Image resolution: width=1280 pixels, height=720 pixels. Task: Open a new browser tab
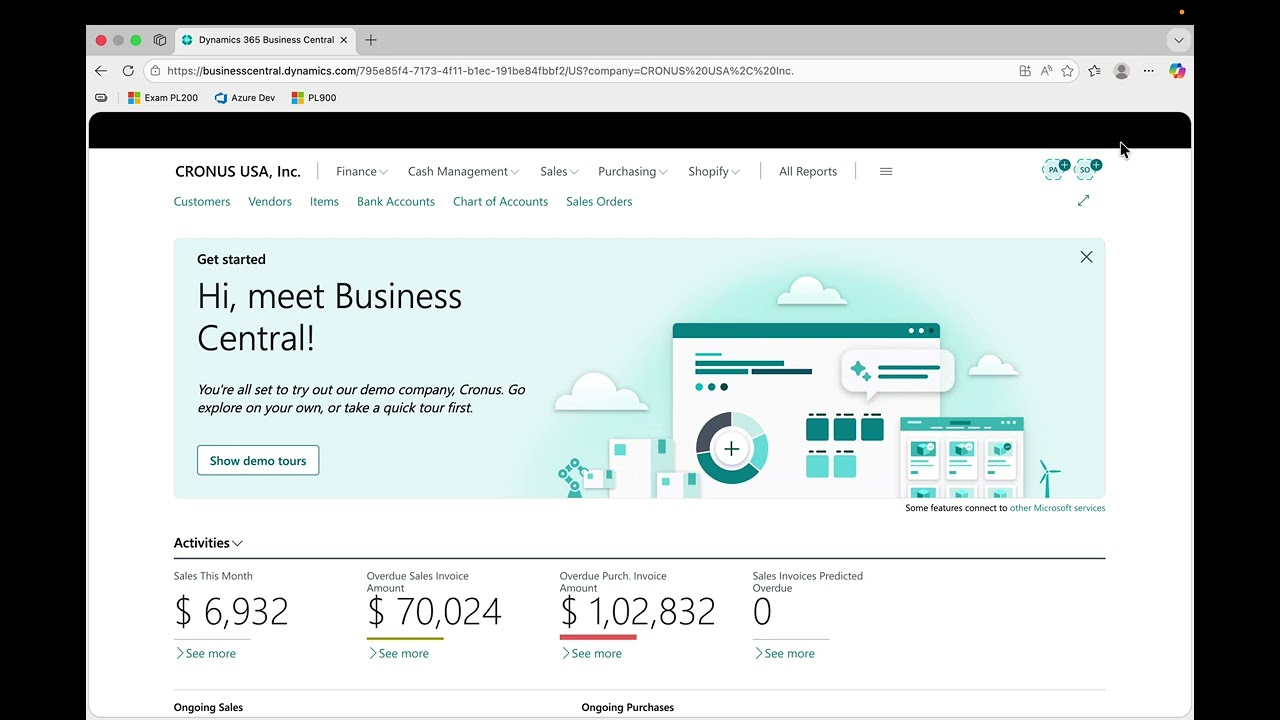pos(371,40)
